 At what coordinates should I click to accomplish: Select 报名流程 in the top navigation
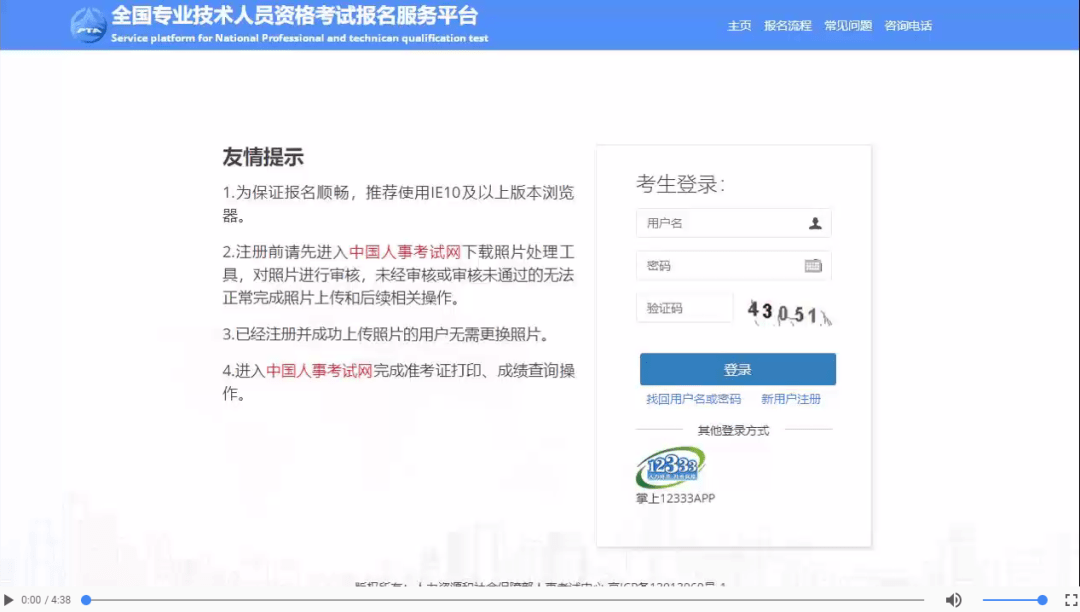[787, 25]
